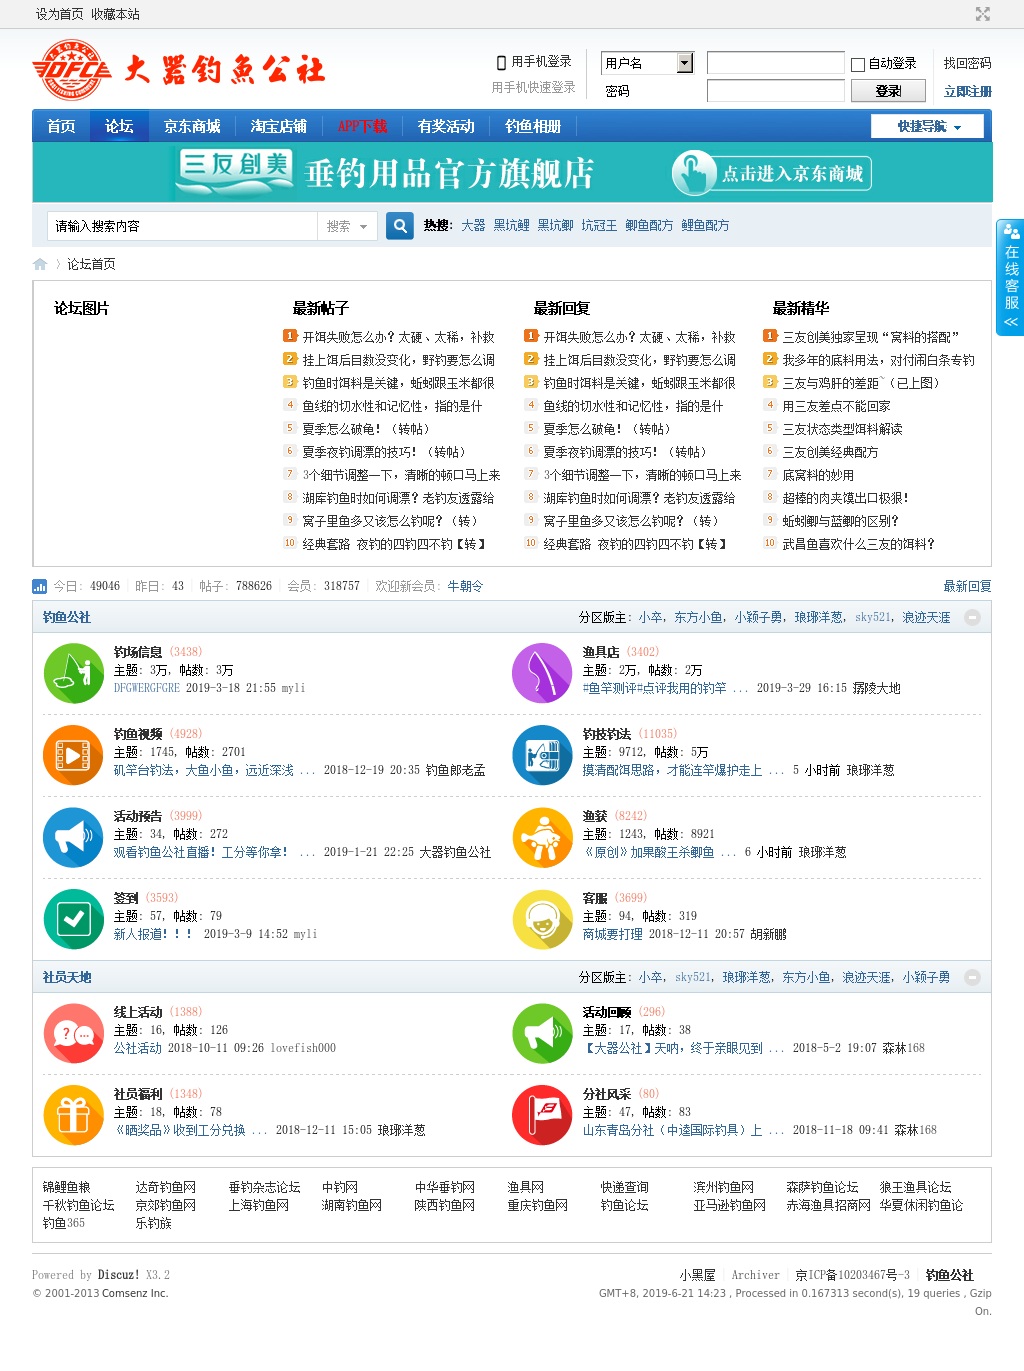The image size is (1024, 1371).
Task: Click the 登录 button
Action: pyautogui.click(x=888, y=91)
